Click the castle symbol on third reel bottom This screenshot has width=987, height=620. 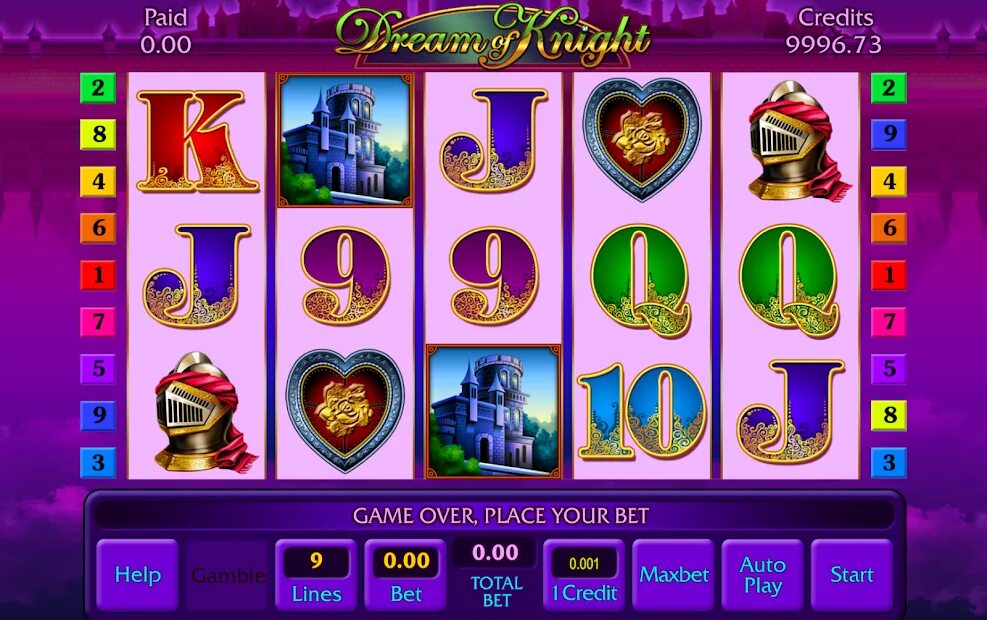494,411
